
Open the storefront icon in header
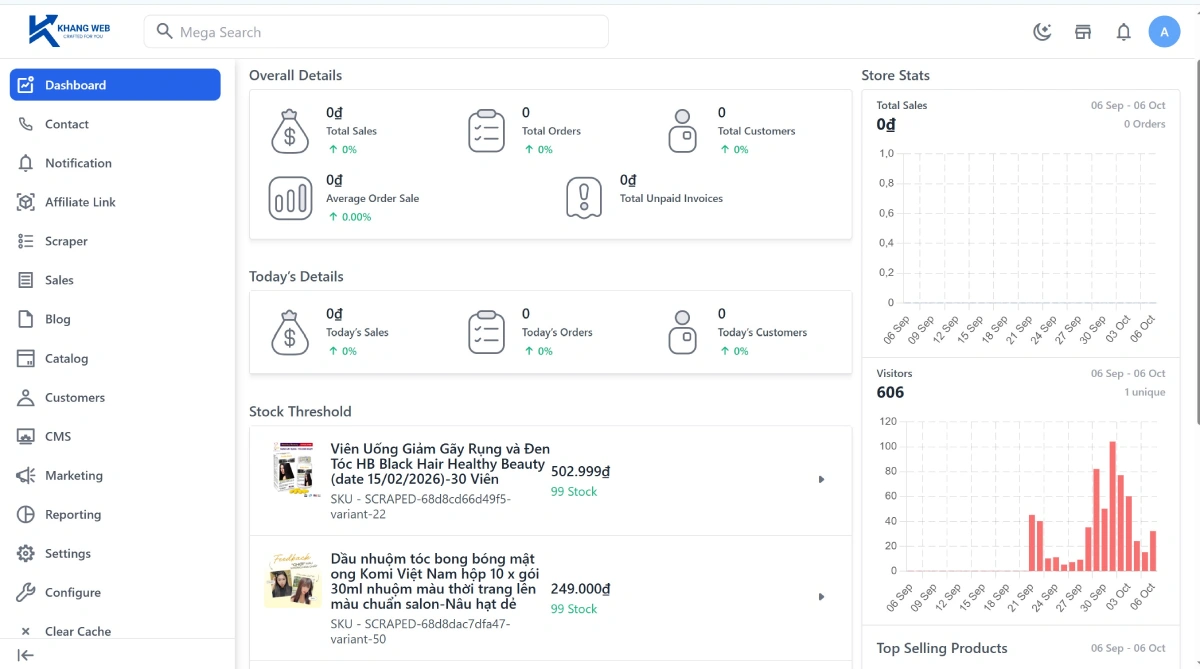(1083, 32)
